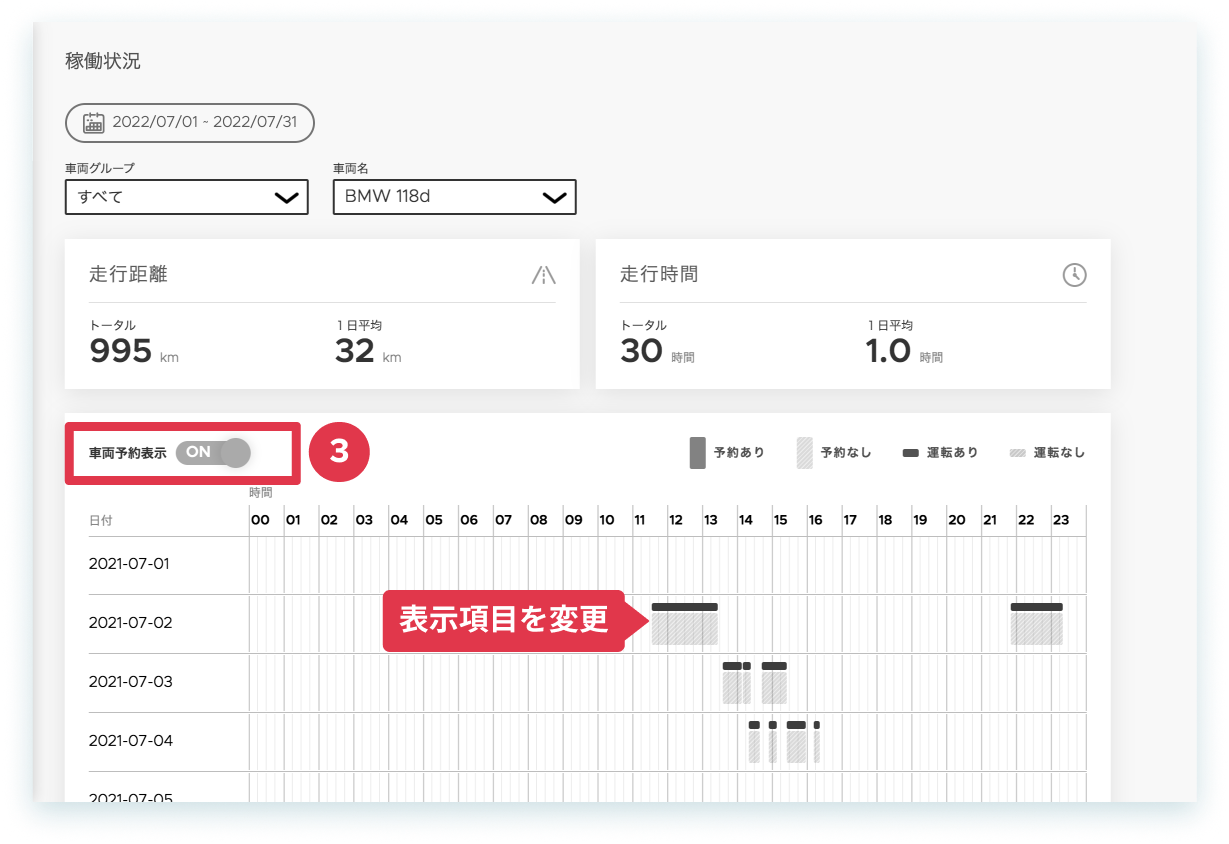Screen dimensions: 1229x844
Task: Open the 車両グループ dropdown showing すべて
Action: [x=187, y=197]
